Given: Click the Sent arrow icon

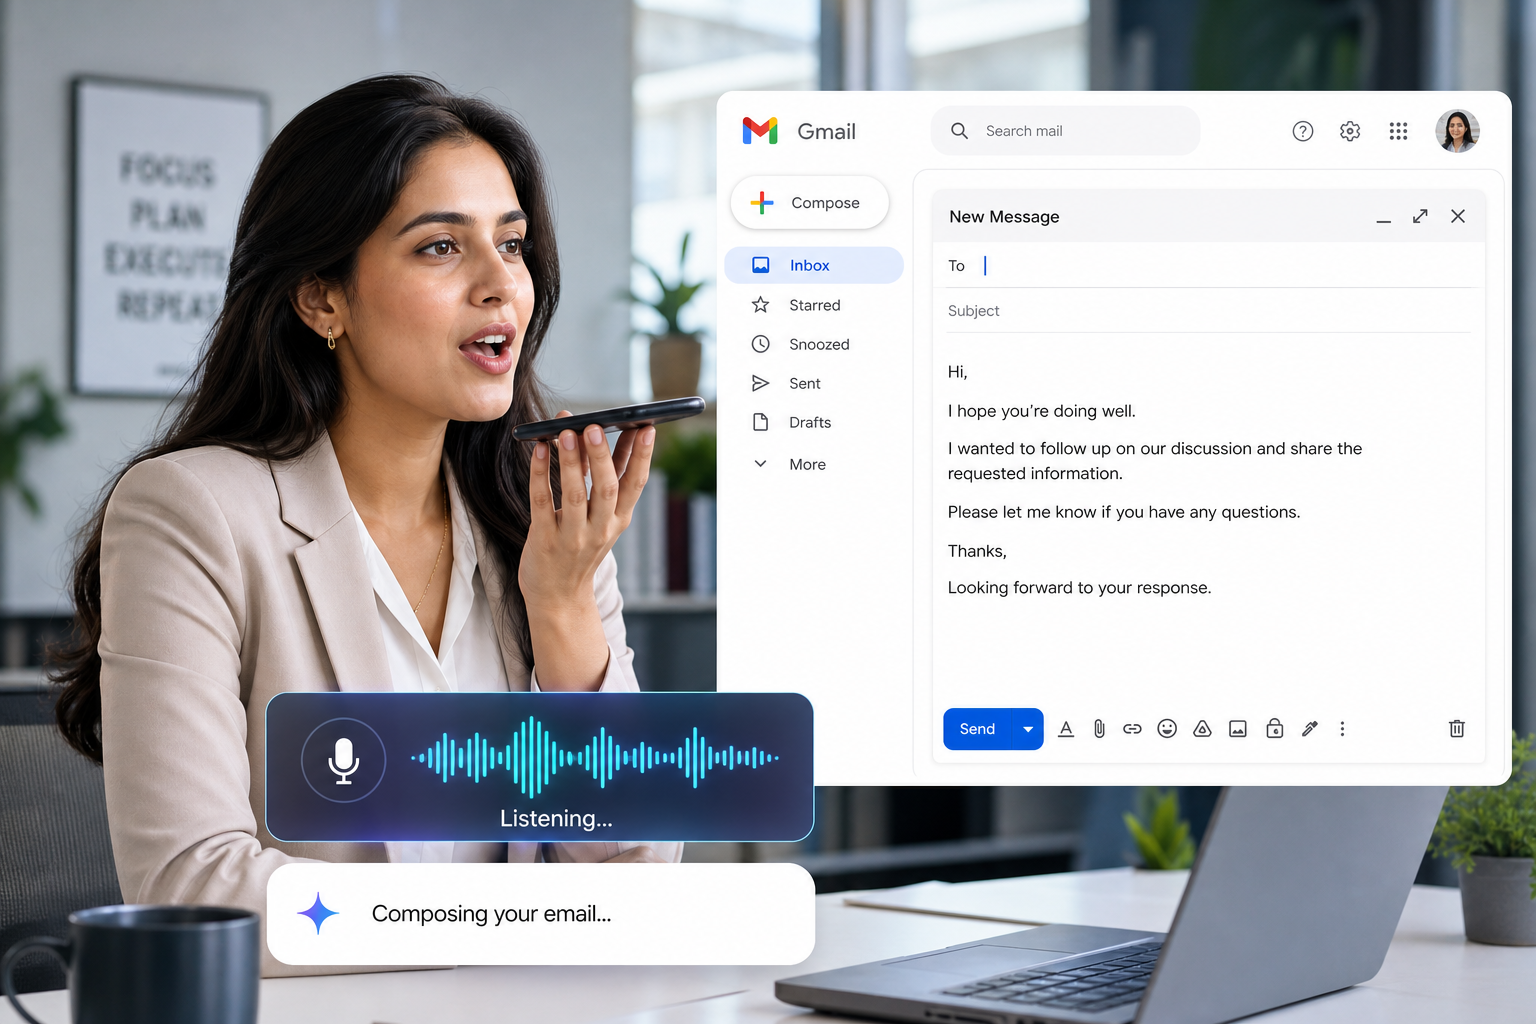Looking at the screenshot, I should pyautogui.click(x=760, y=383).
